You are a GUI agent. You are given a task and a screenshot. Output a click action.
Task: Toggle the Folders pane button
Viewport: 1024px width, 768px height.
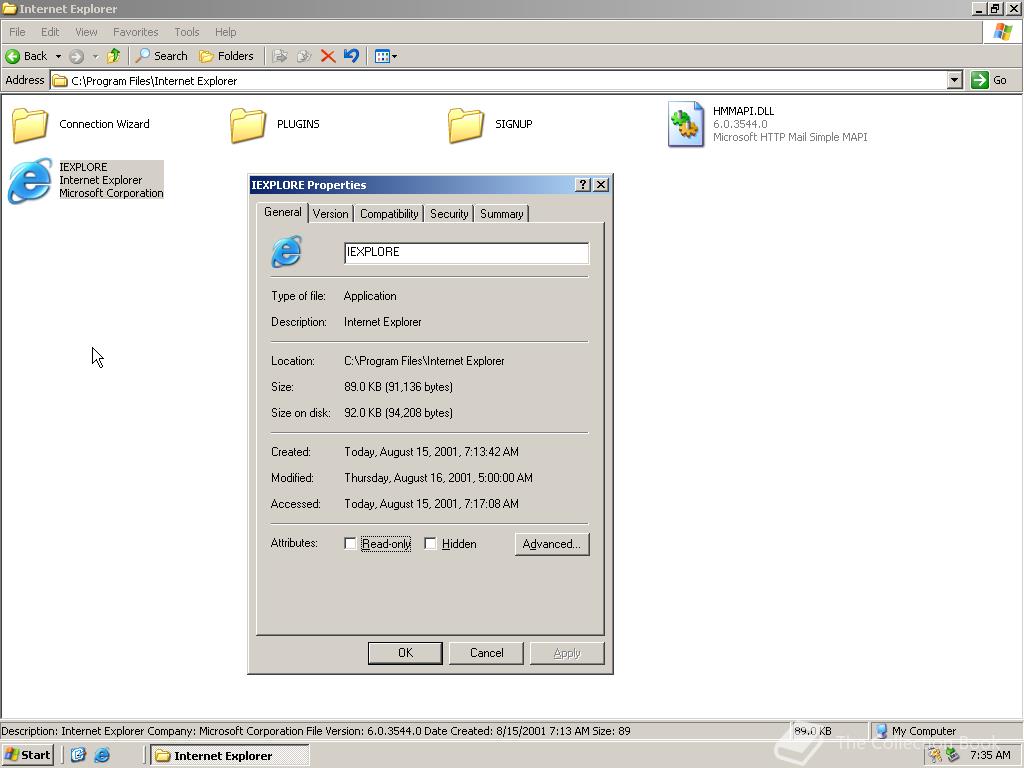(x=226, y=56)
